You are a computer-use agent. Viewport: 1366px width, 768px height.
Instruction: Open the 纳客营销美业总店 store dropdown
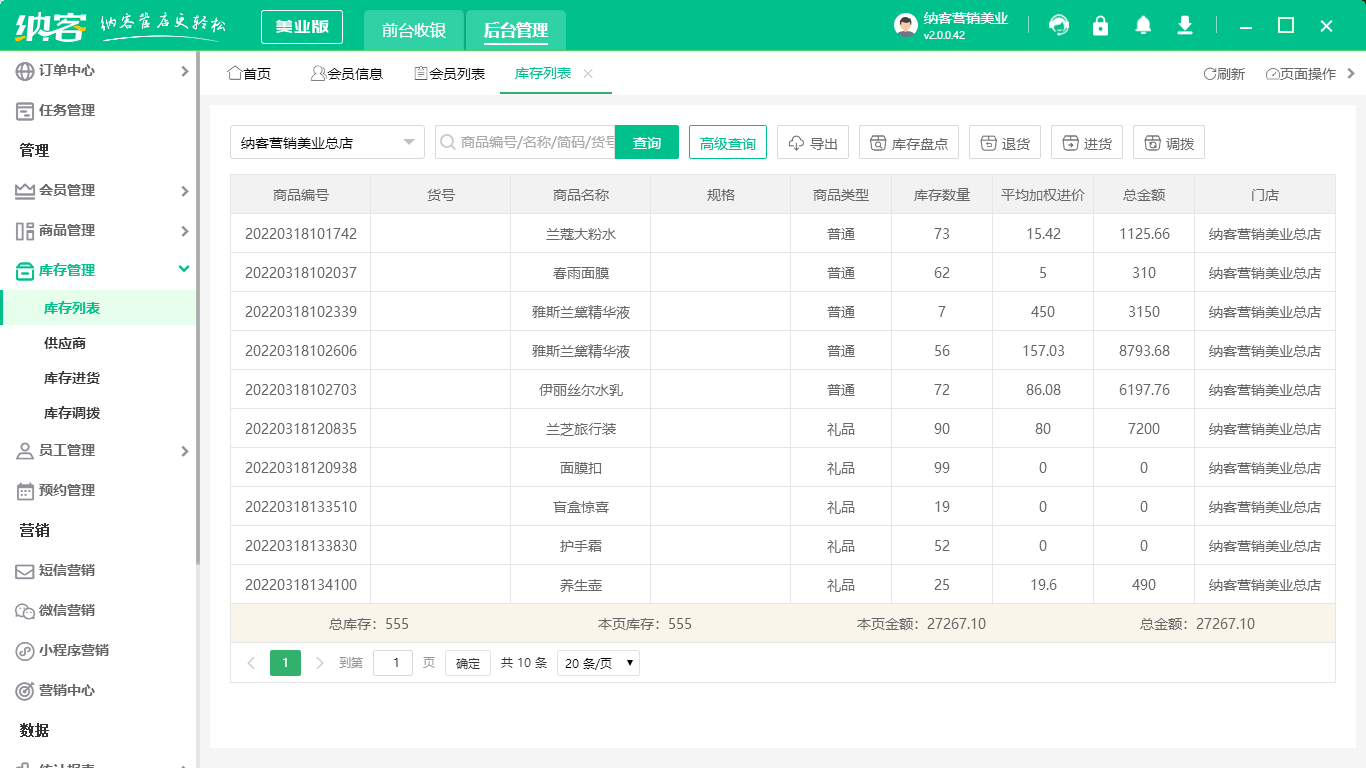327,143
